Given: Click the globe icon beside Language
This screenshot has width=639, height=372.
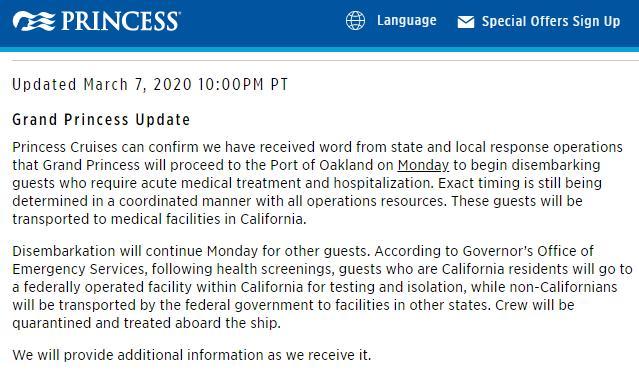Looking at the screenshot, I should 355,20.
